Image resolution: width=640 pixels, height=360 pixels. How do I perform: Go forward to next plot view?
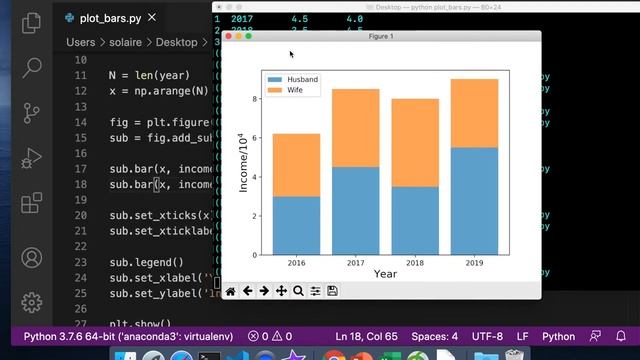264,291
